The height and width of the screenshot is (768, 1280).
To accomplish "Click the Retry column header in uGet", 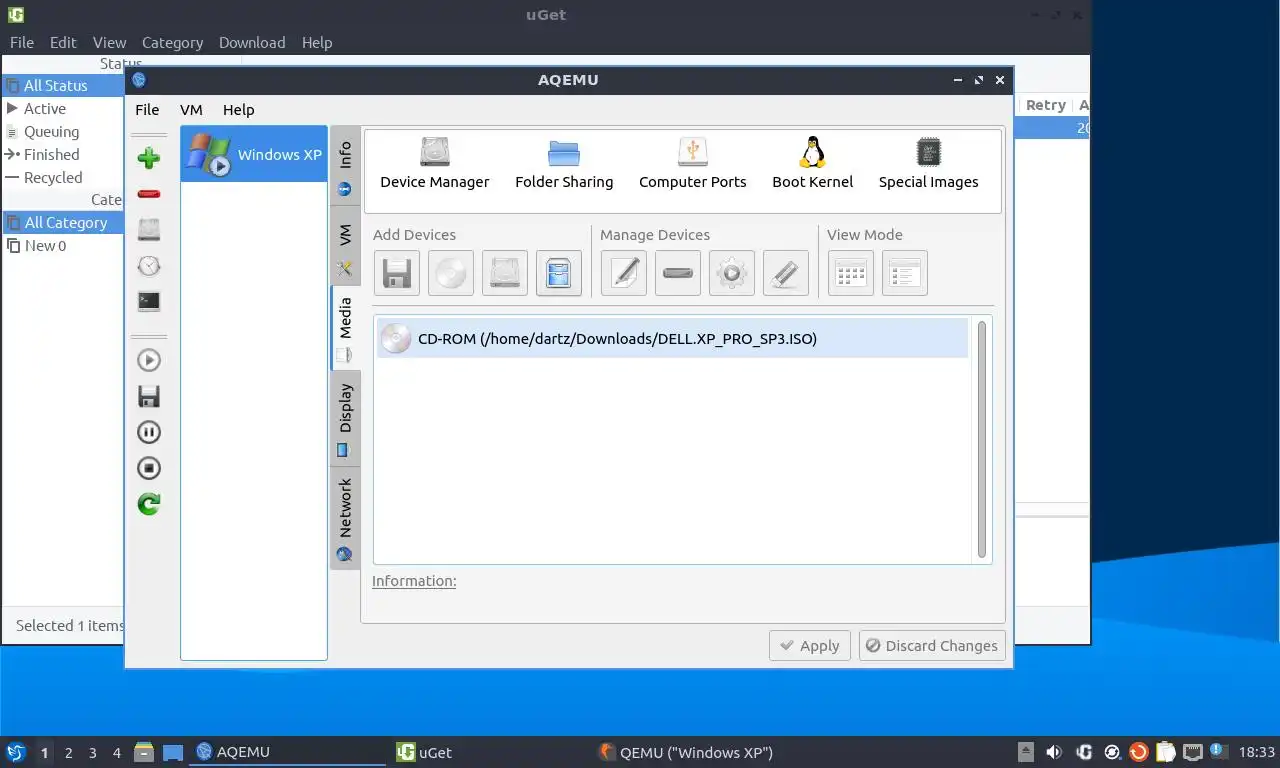I will pyautogui.click(x=1045, y=105).
